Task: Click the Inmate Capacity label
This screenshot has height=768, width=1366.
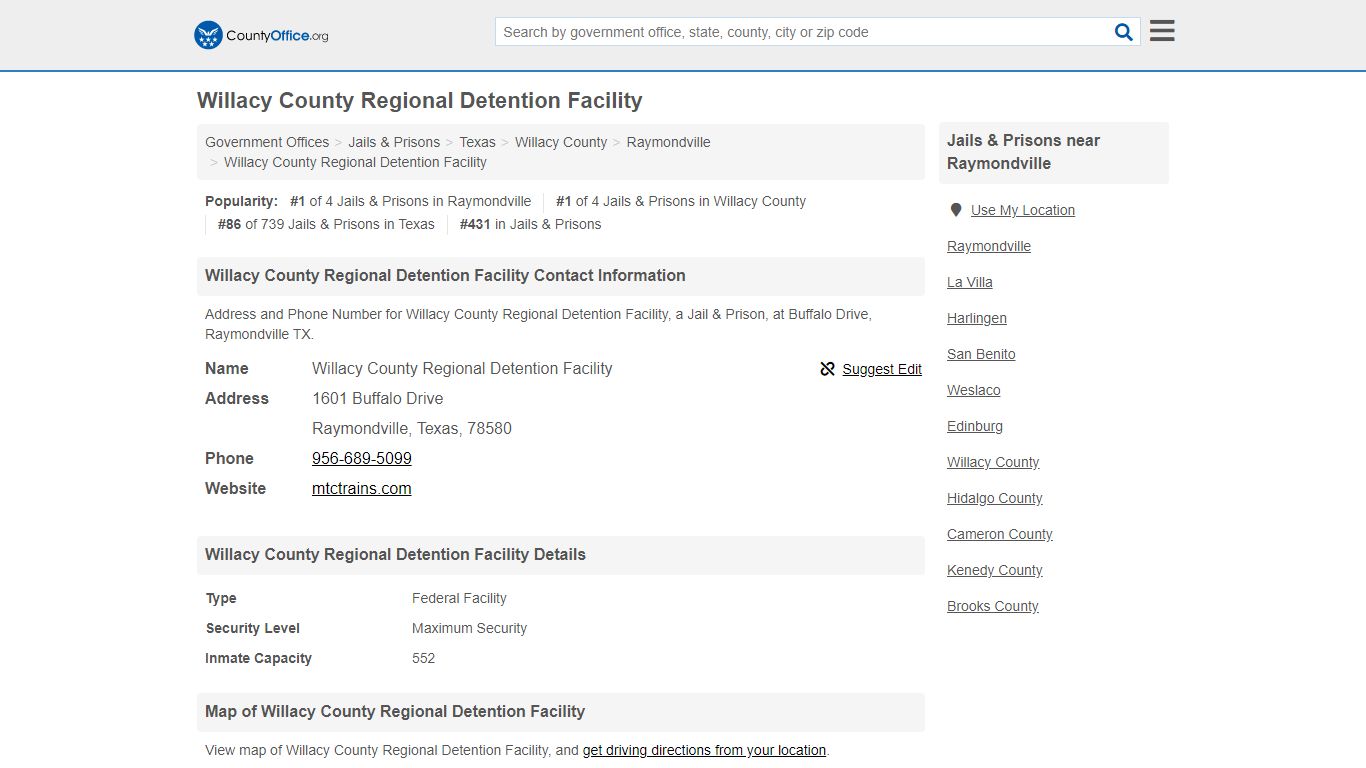Action: [259, 658]
